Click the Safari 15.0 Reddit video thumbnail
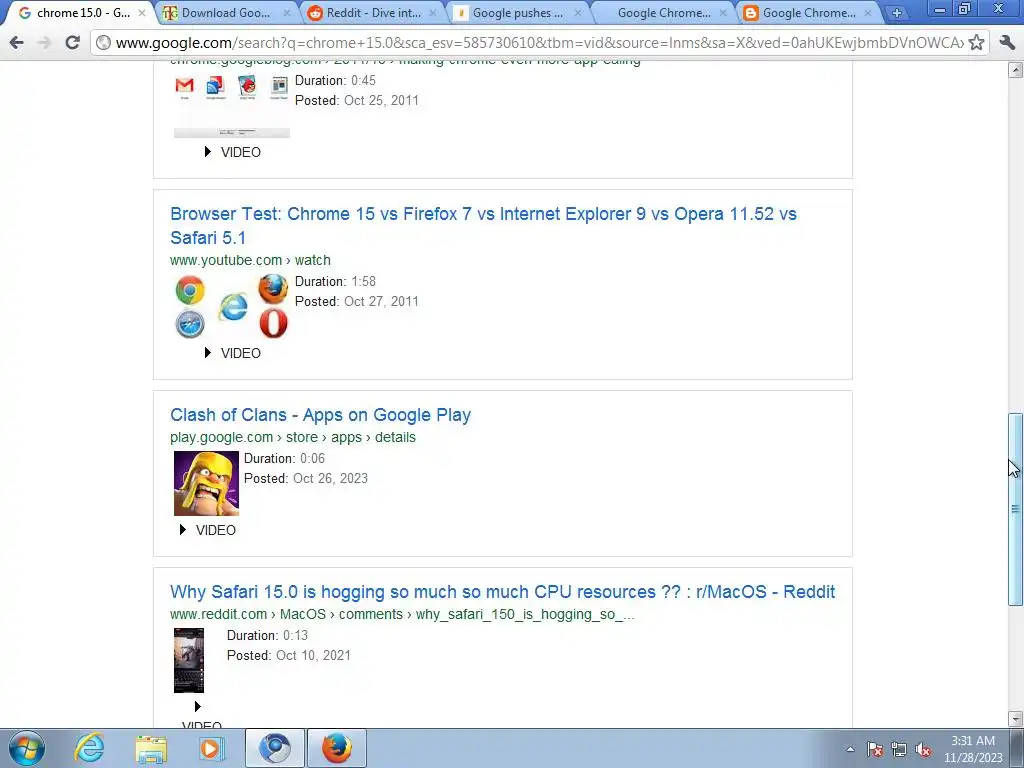Image resolution: width=1024 pixels, height=768 pixels. [x=189, y=660]
